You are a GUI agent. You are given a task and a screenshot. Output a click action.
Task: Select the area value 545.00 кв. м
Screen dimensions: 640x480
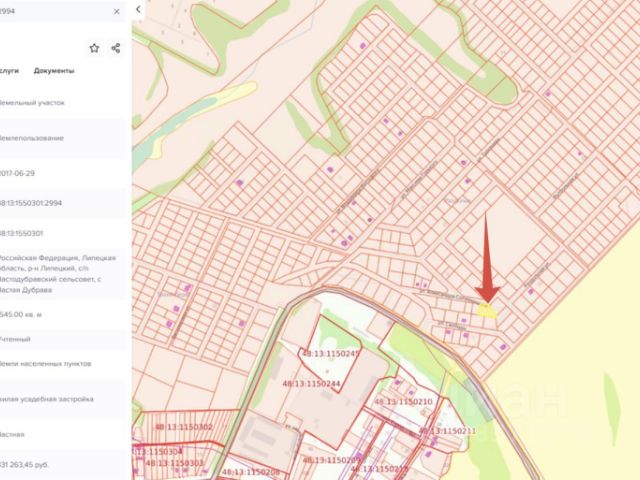tap(20, 315)
